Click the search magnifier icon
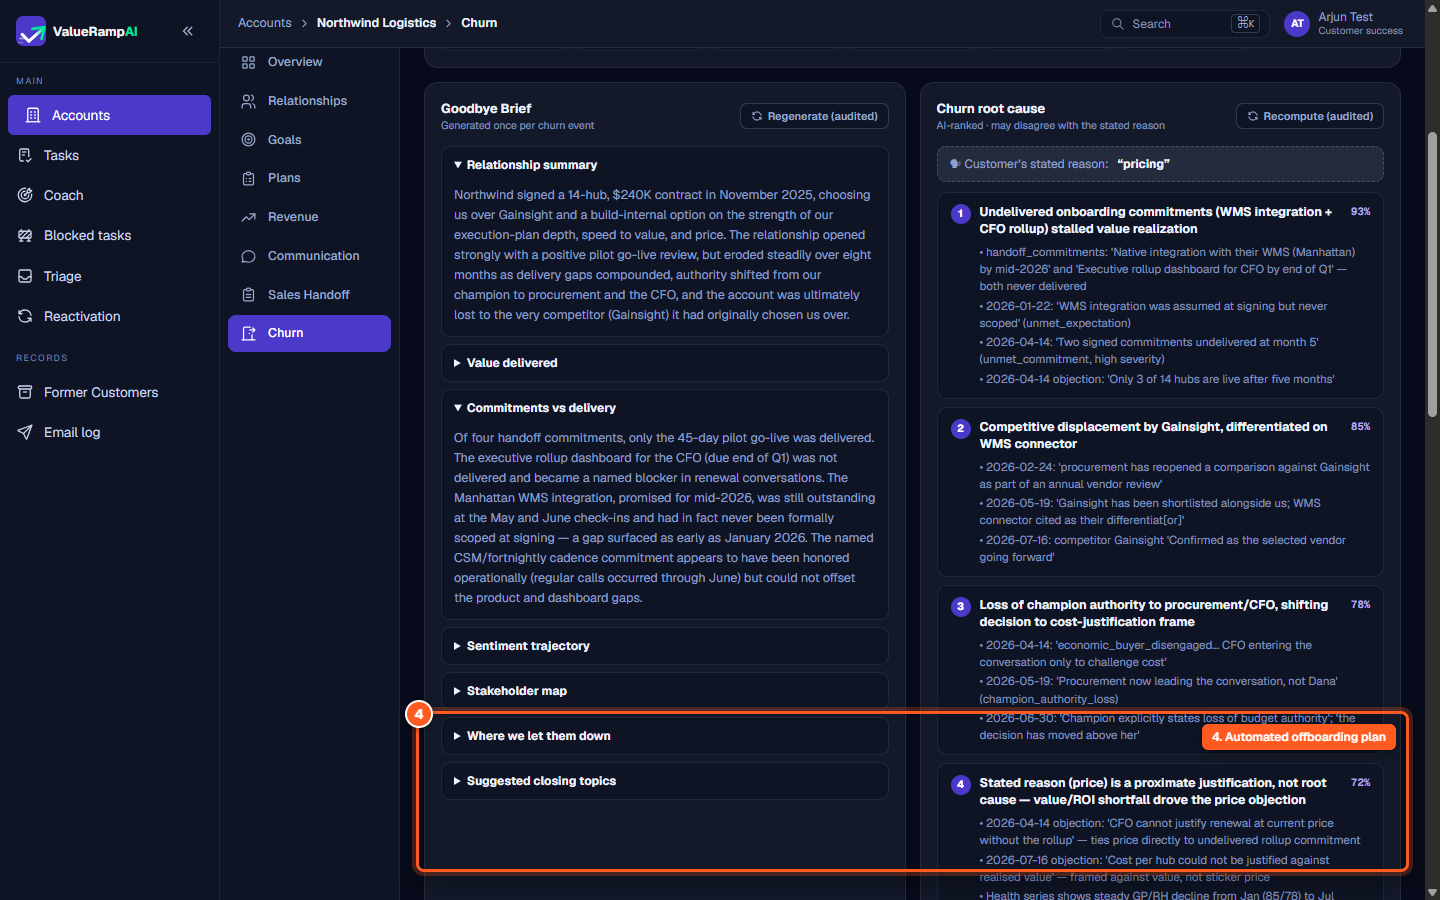The height and width of the screenshot is (900, 1440). click(x=1118, y=24)
